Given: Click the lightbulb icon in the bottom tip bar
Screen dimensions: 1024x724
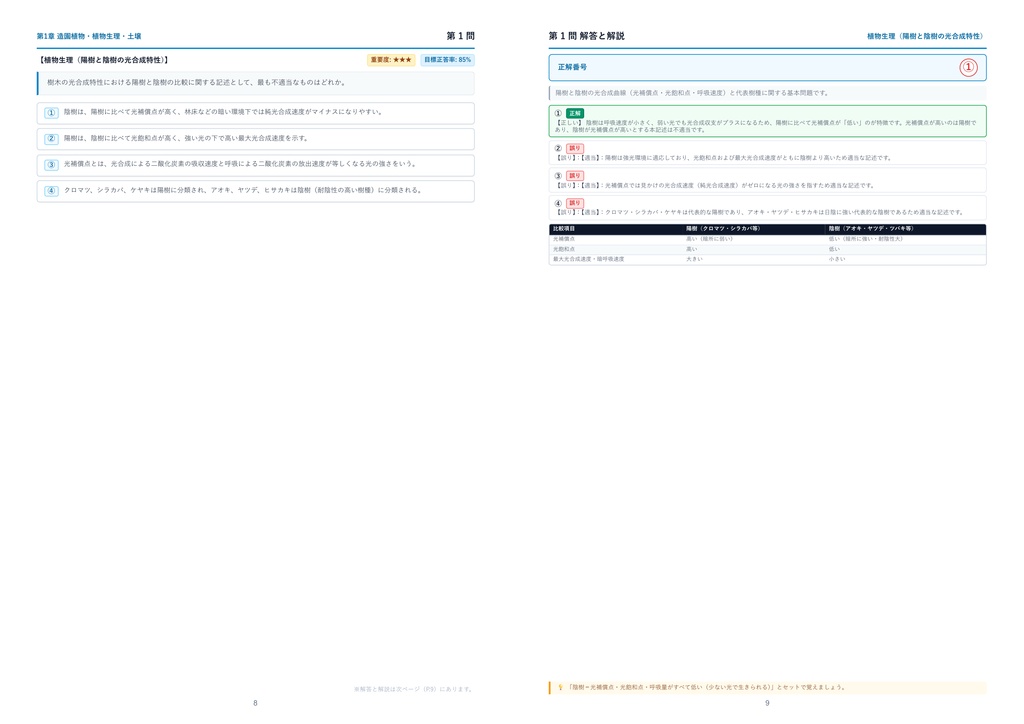Looking at the screenshot, I should click(560, 687).
